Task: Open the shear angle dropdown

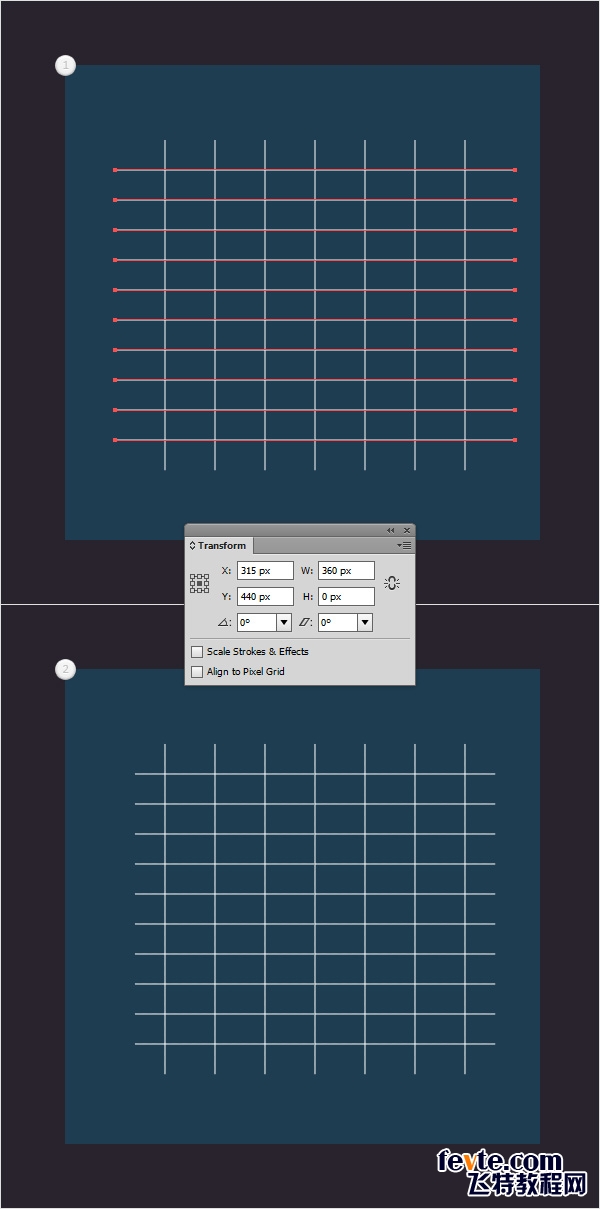Action: click(x=364, y=622)
